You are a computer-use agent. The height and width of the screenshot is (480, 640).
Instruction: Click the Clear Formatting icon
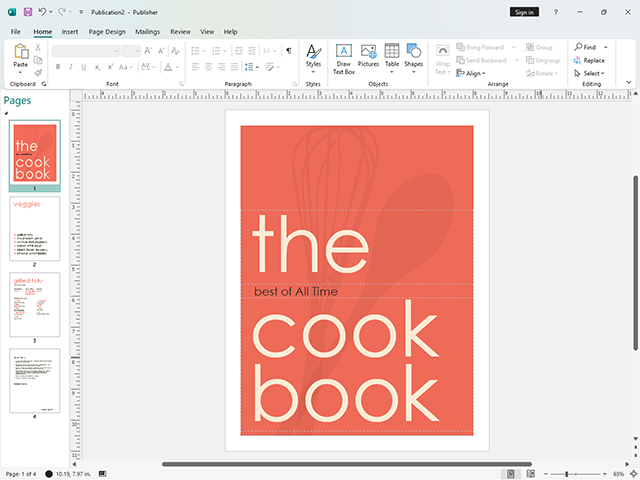click(176, 51)
